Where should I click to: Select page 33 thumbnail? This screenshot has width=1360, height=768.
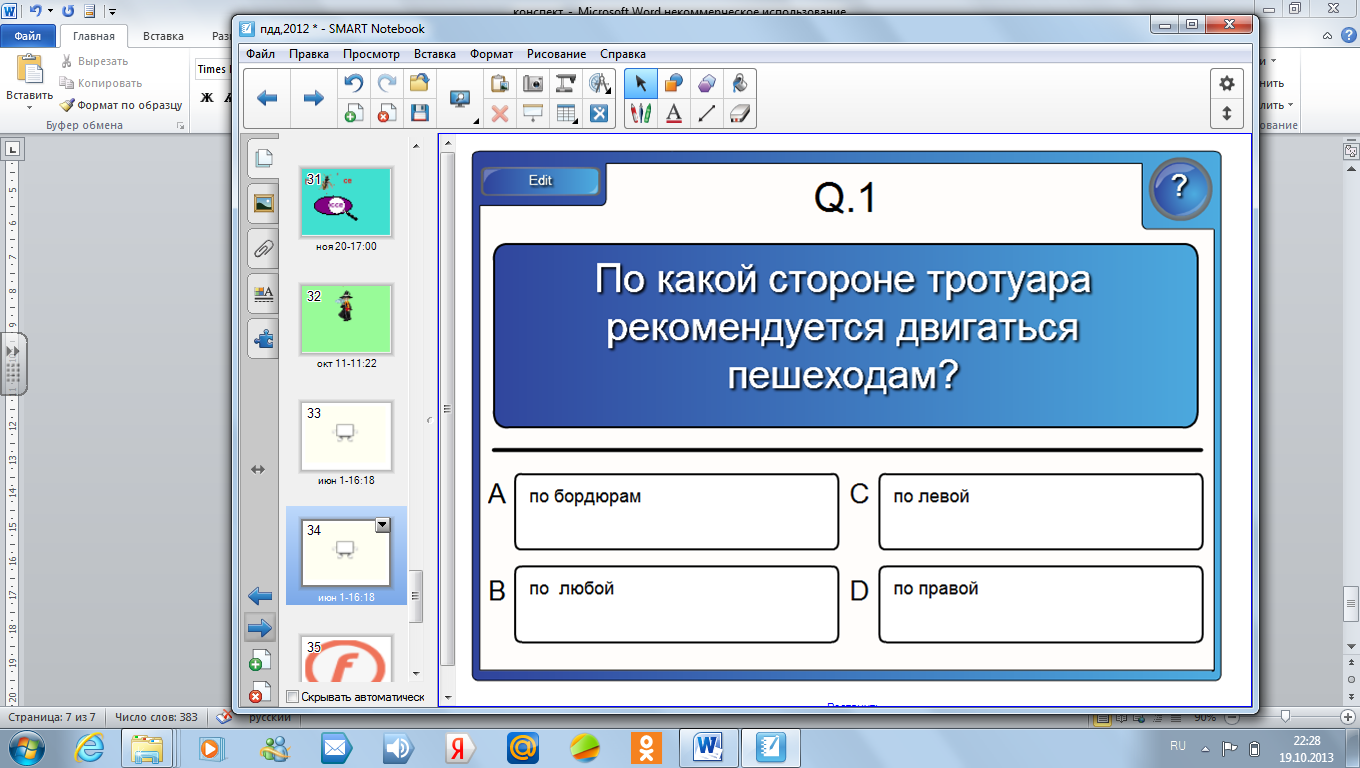[x=346, y=436]
